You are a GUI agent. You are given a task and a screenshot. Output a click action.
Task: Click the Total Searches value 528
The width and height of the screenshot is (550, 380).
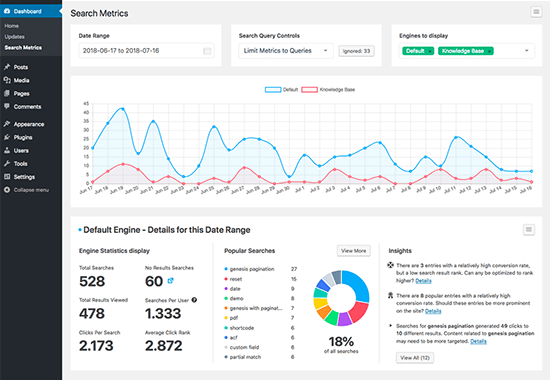pos(92,281)
